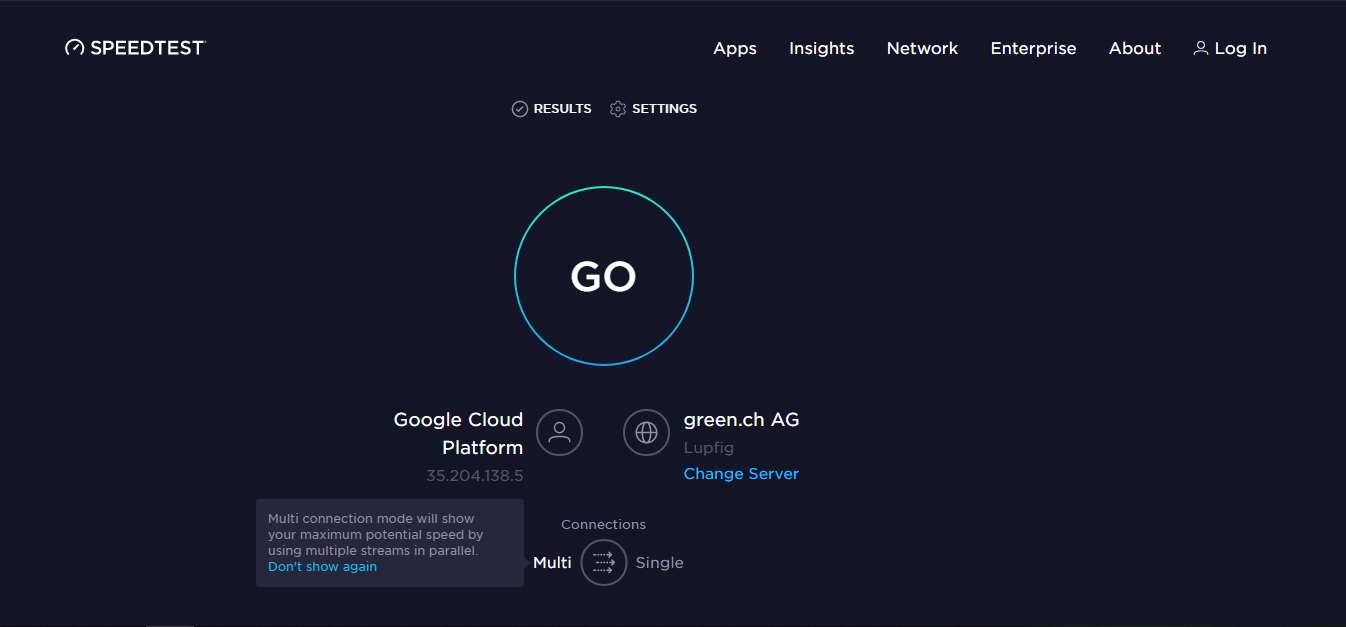
Task: Open the Insights menu
Action: [x=822, y=48]
